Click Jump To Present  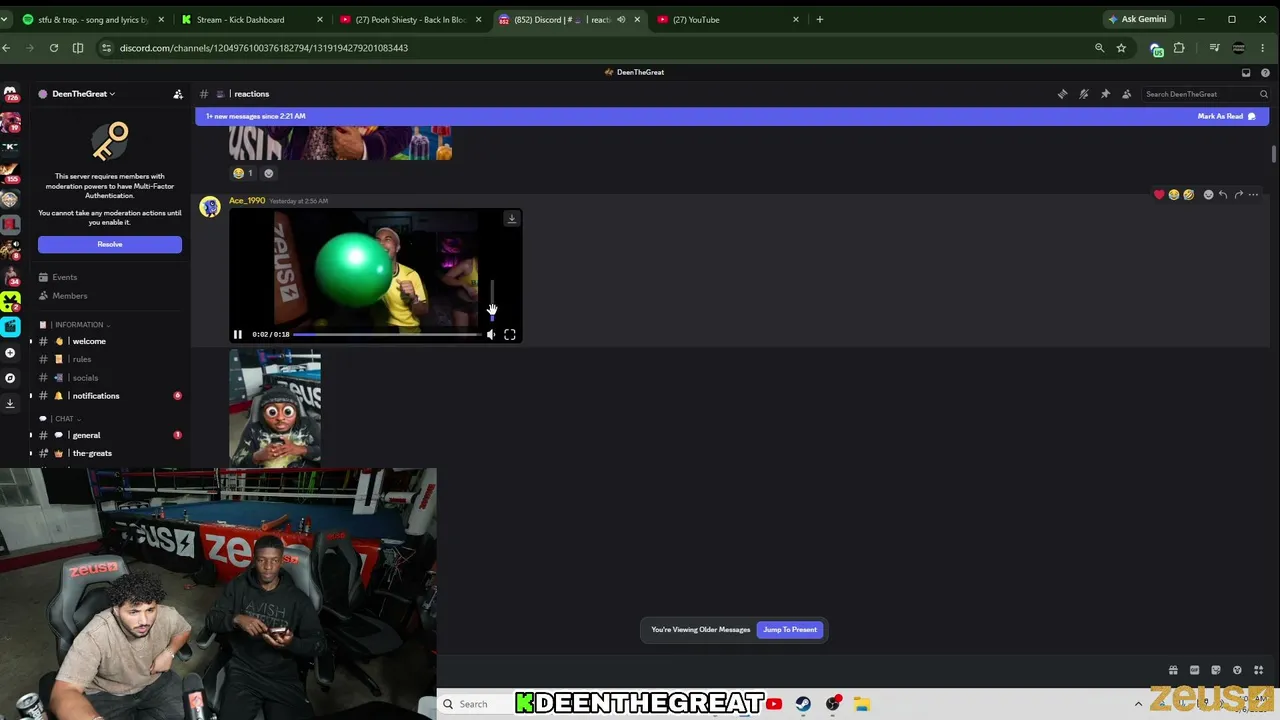pyautogui.click(x=790, y=630)
